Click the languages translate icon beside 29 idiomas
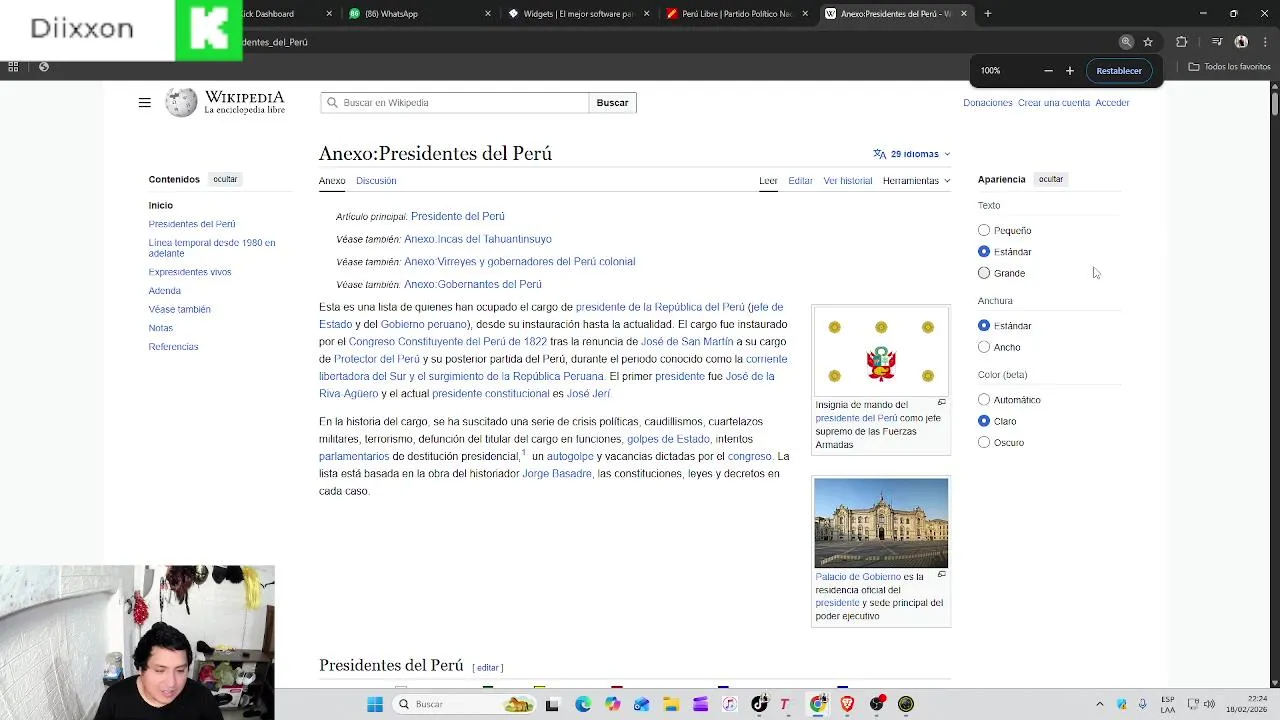Image resolution: width=1280 pixels, height=720 pixels. tap(879, 154)
